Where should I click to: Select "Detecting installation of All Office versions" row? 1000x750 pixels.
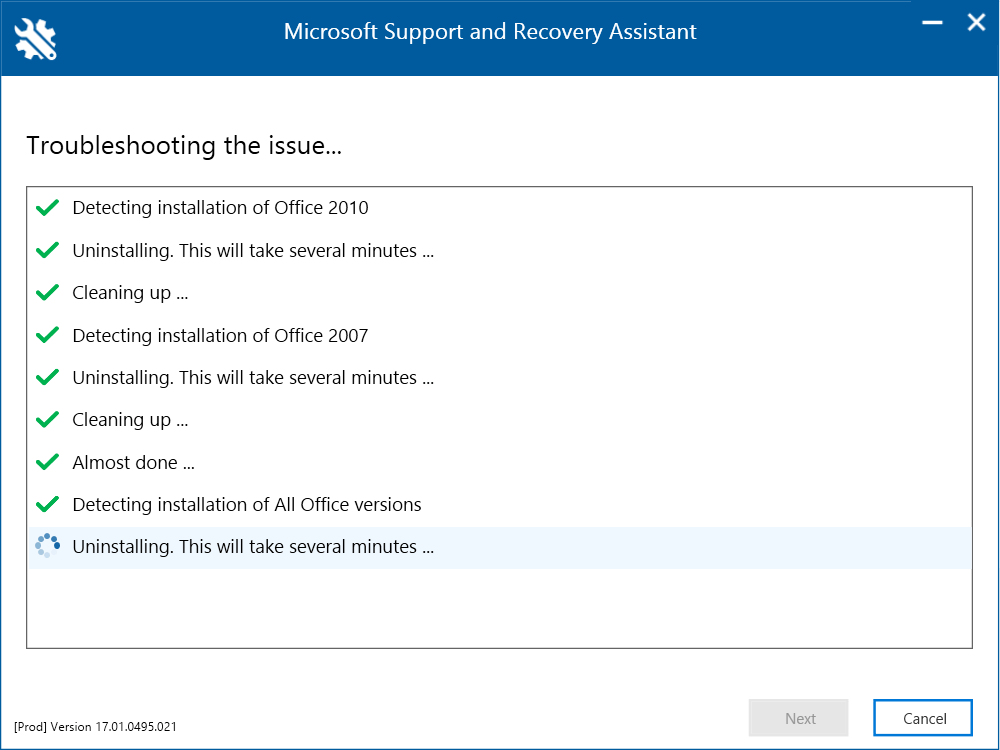coord(246,505)
